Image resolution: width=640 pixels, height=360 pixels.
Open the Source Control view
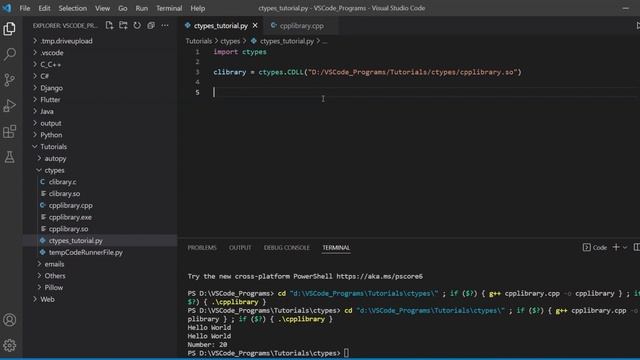[x=9, y=80]
